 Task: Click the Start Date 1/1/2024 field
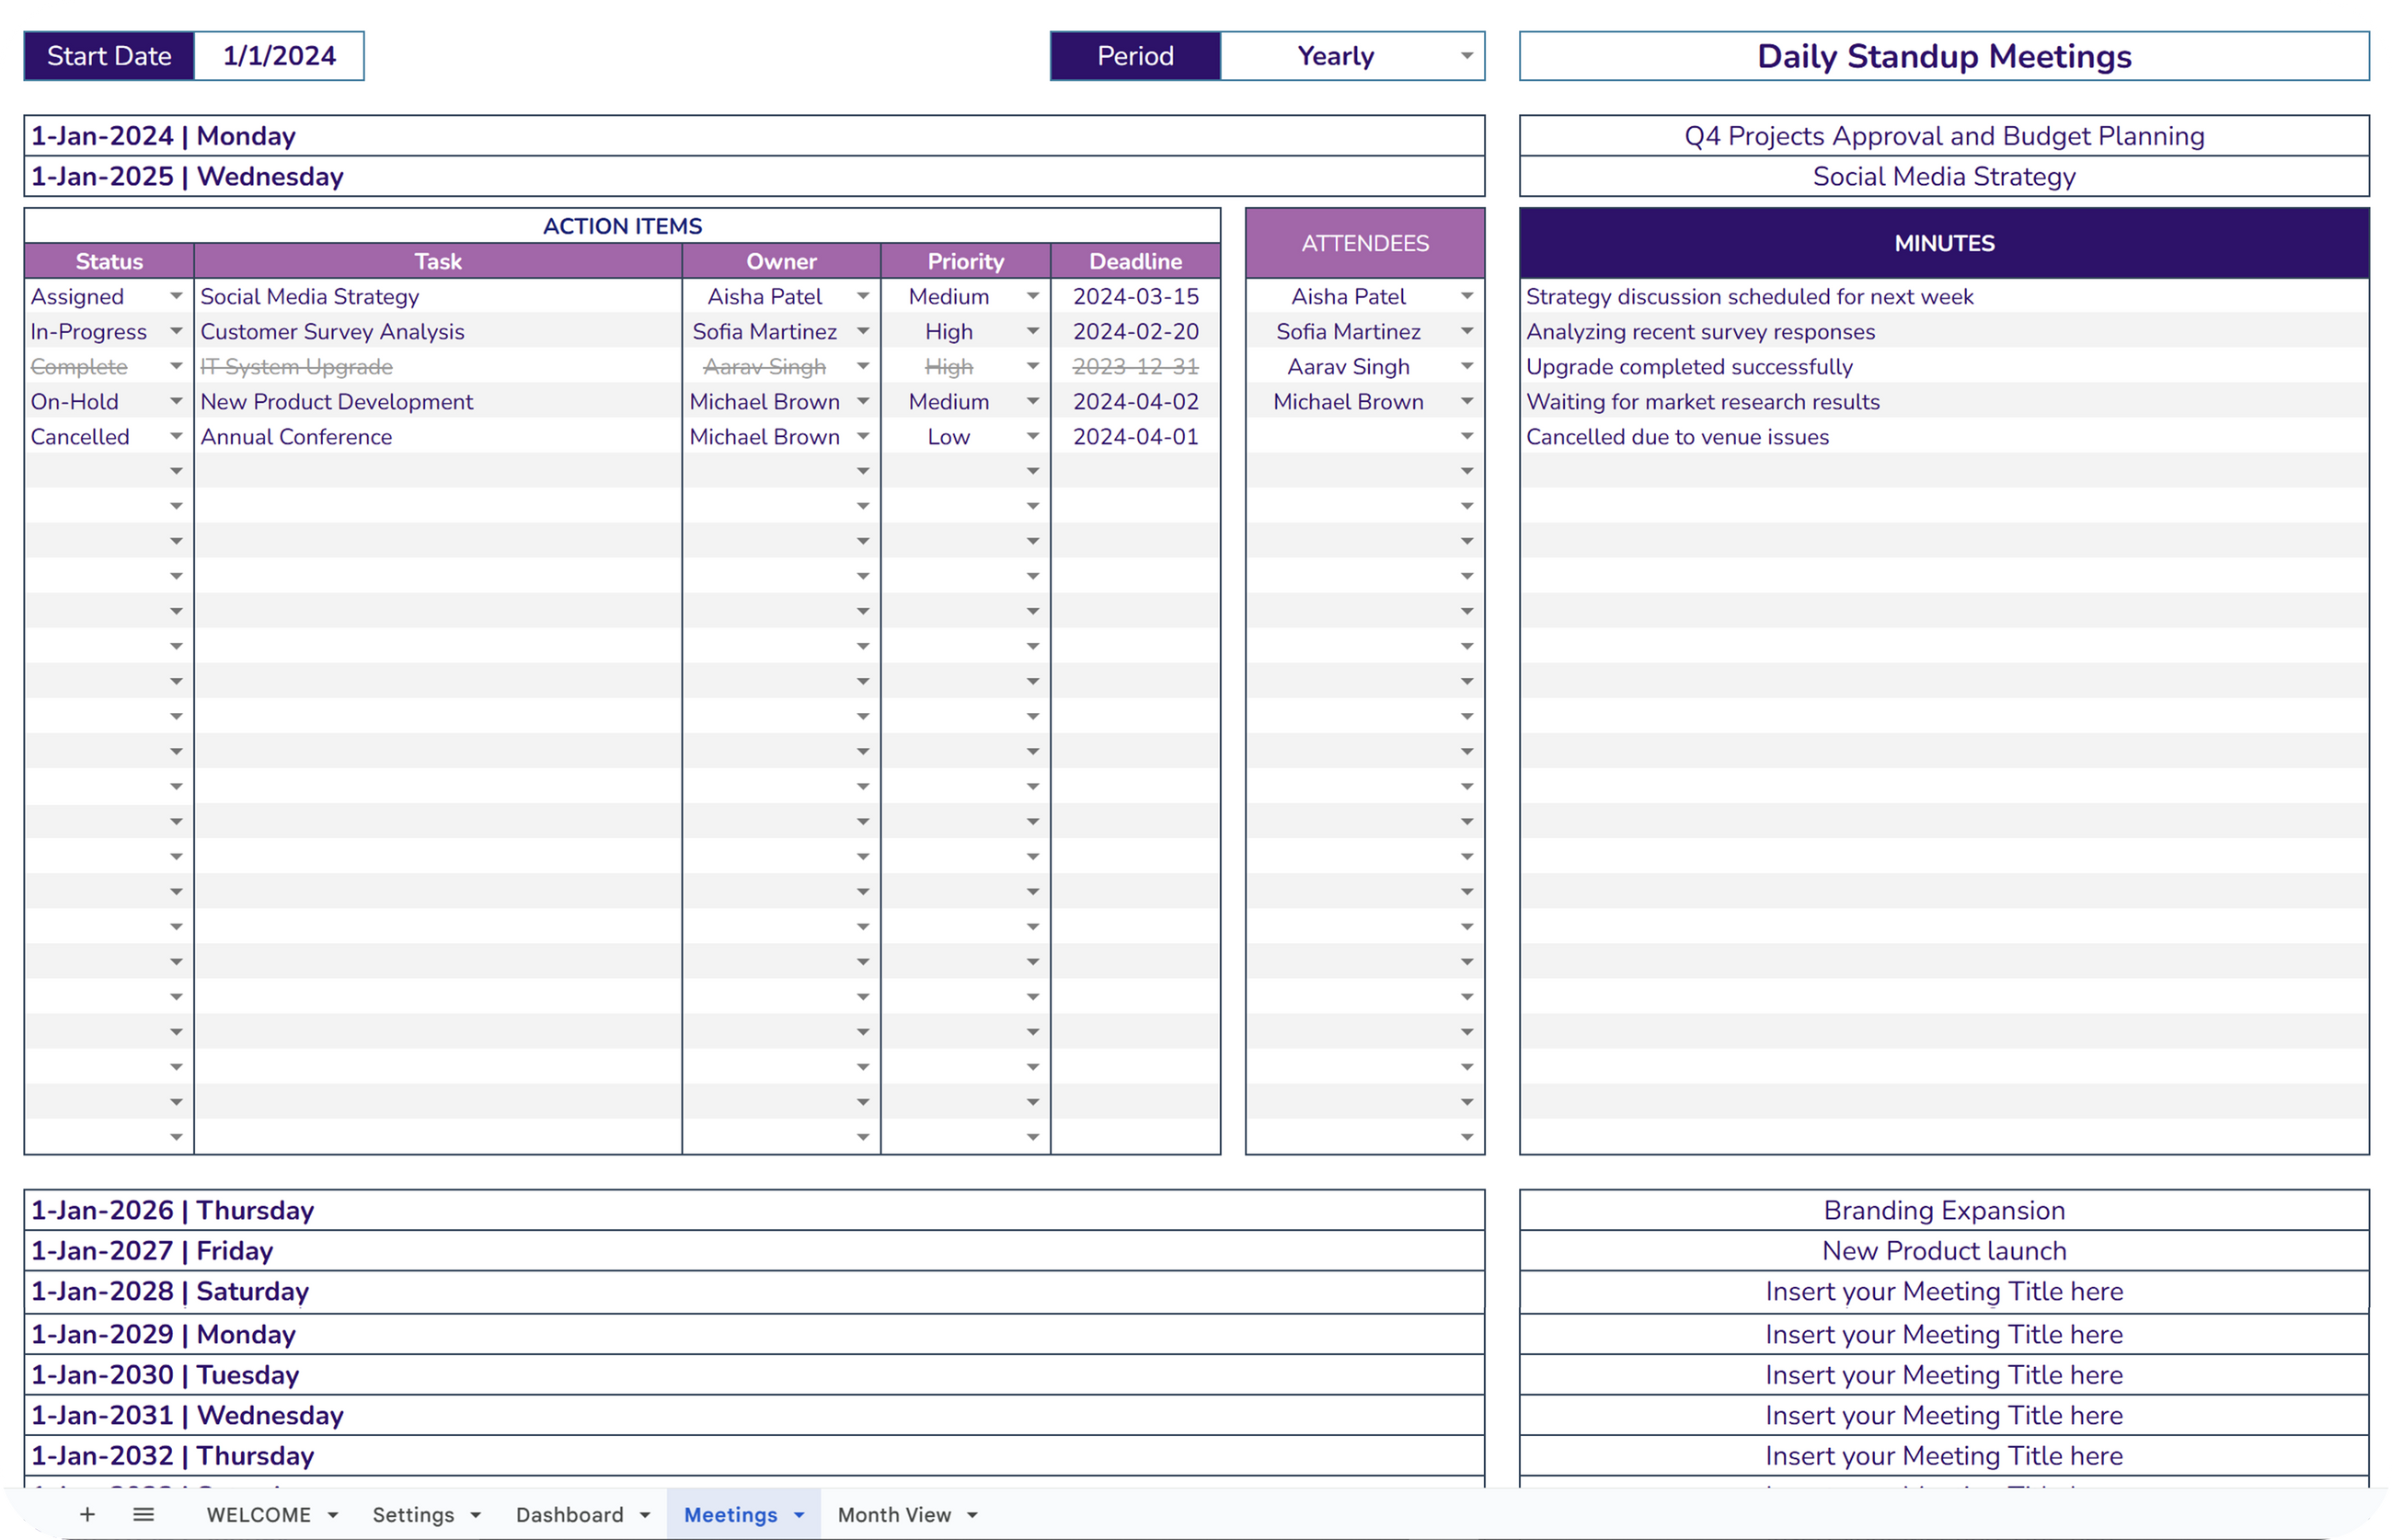(x=279, y=56)
